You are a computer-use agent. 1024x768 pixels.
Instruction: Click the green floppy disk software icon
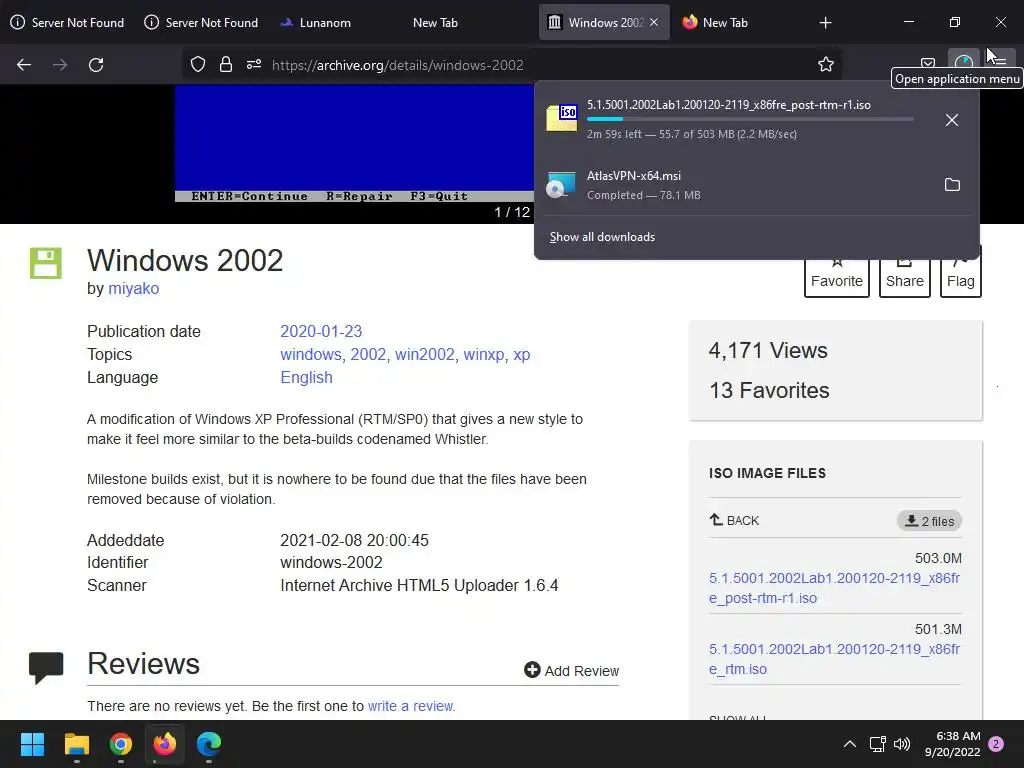46,263
